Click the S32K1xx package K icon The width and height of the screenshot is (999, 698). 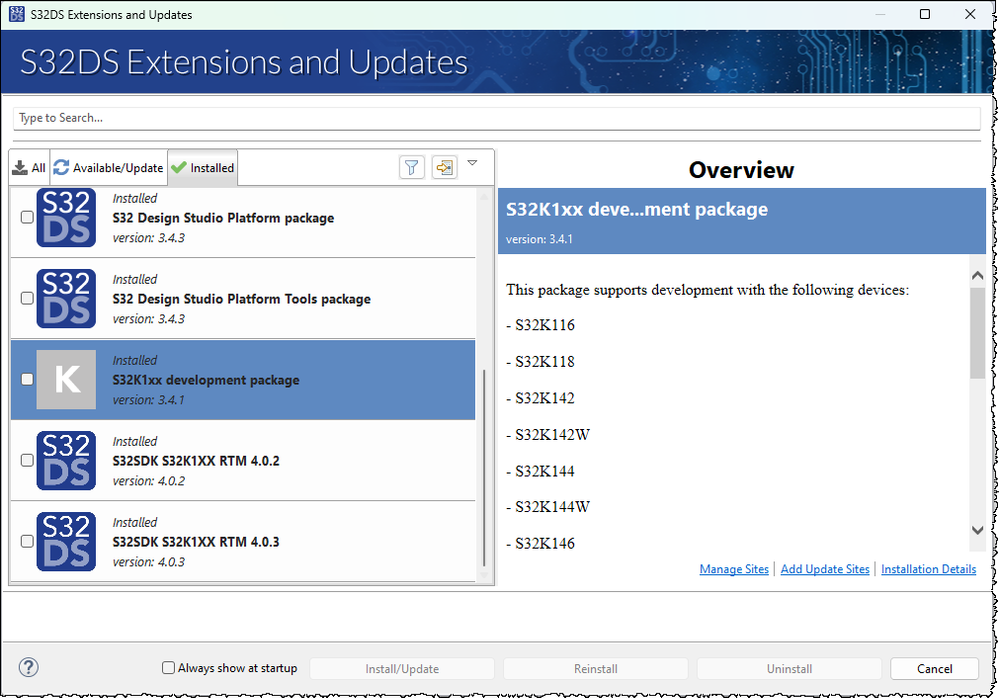click(66, 379)
